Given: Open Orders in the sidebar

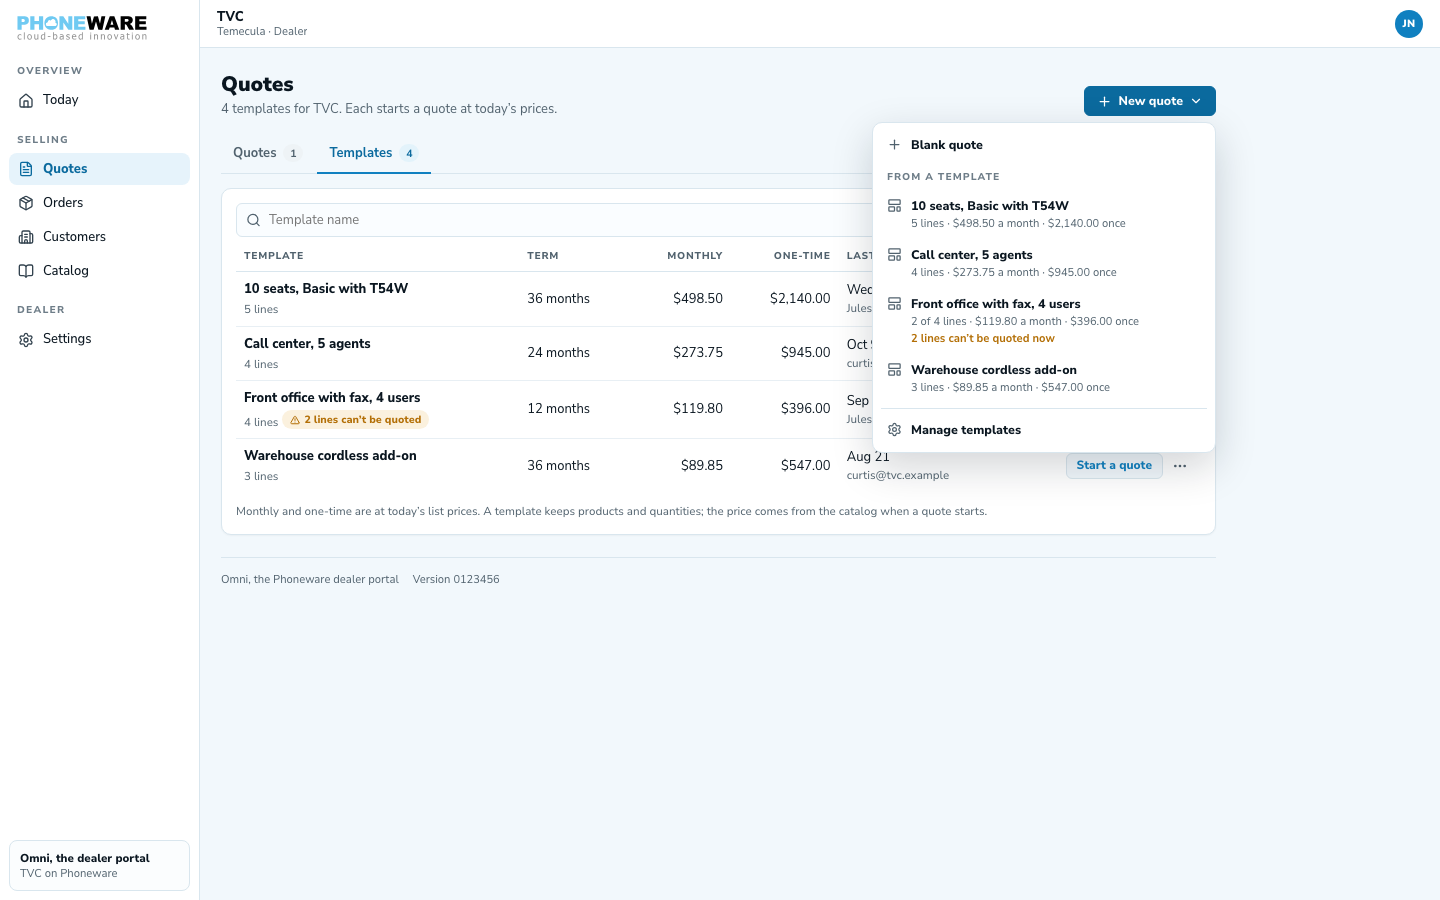Looking at the screenshot, I should [99, 203].
